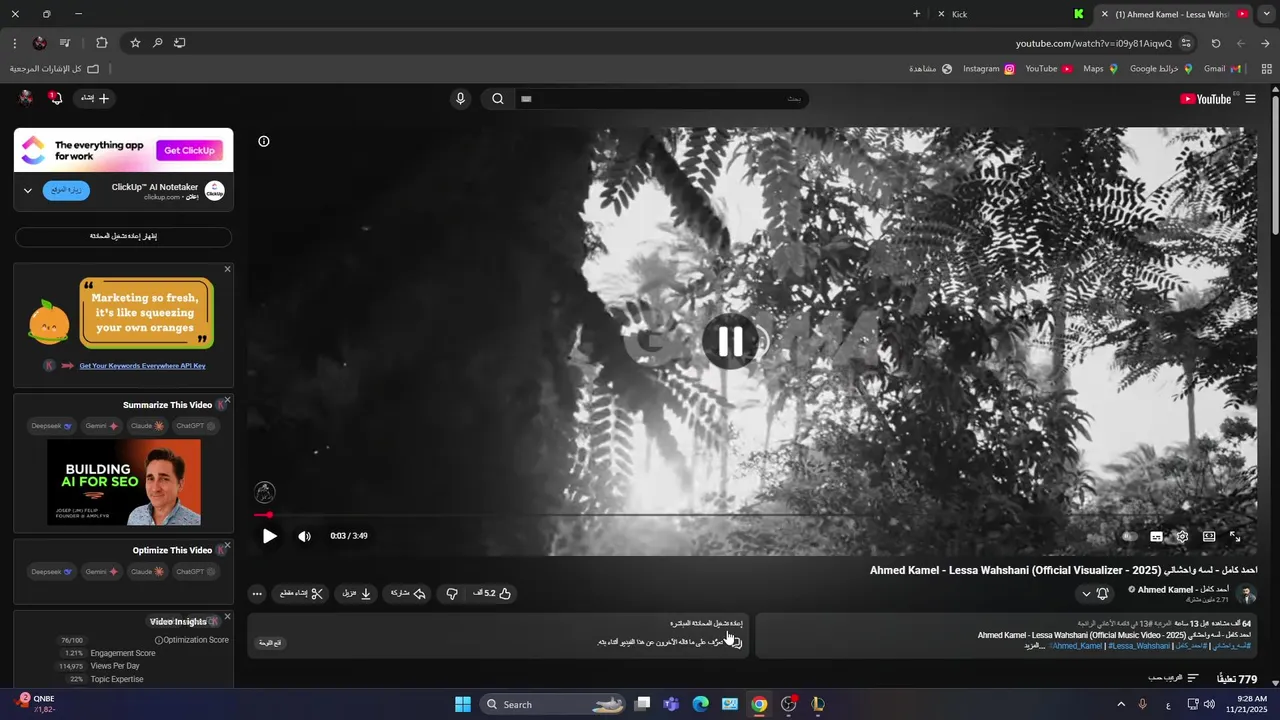Close the Optimize This Video panel

click(227, 546)
